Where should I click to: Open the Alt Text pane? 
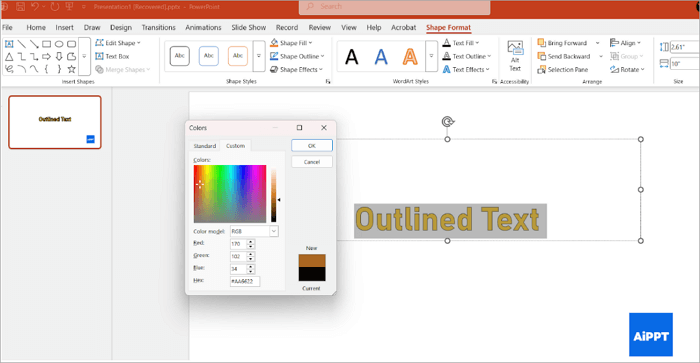coord(515,55)
